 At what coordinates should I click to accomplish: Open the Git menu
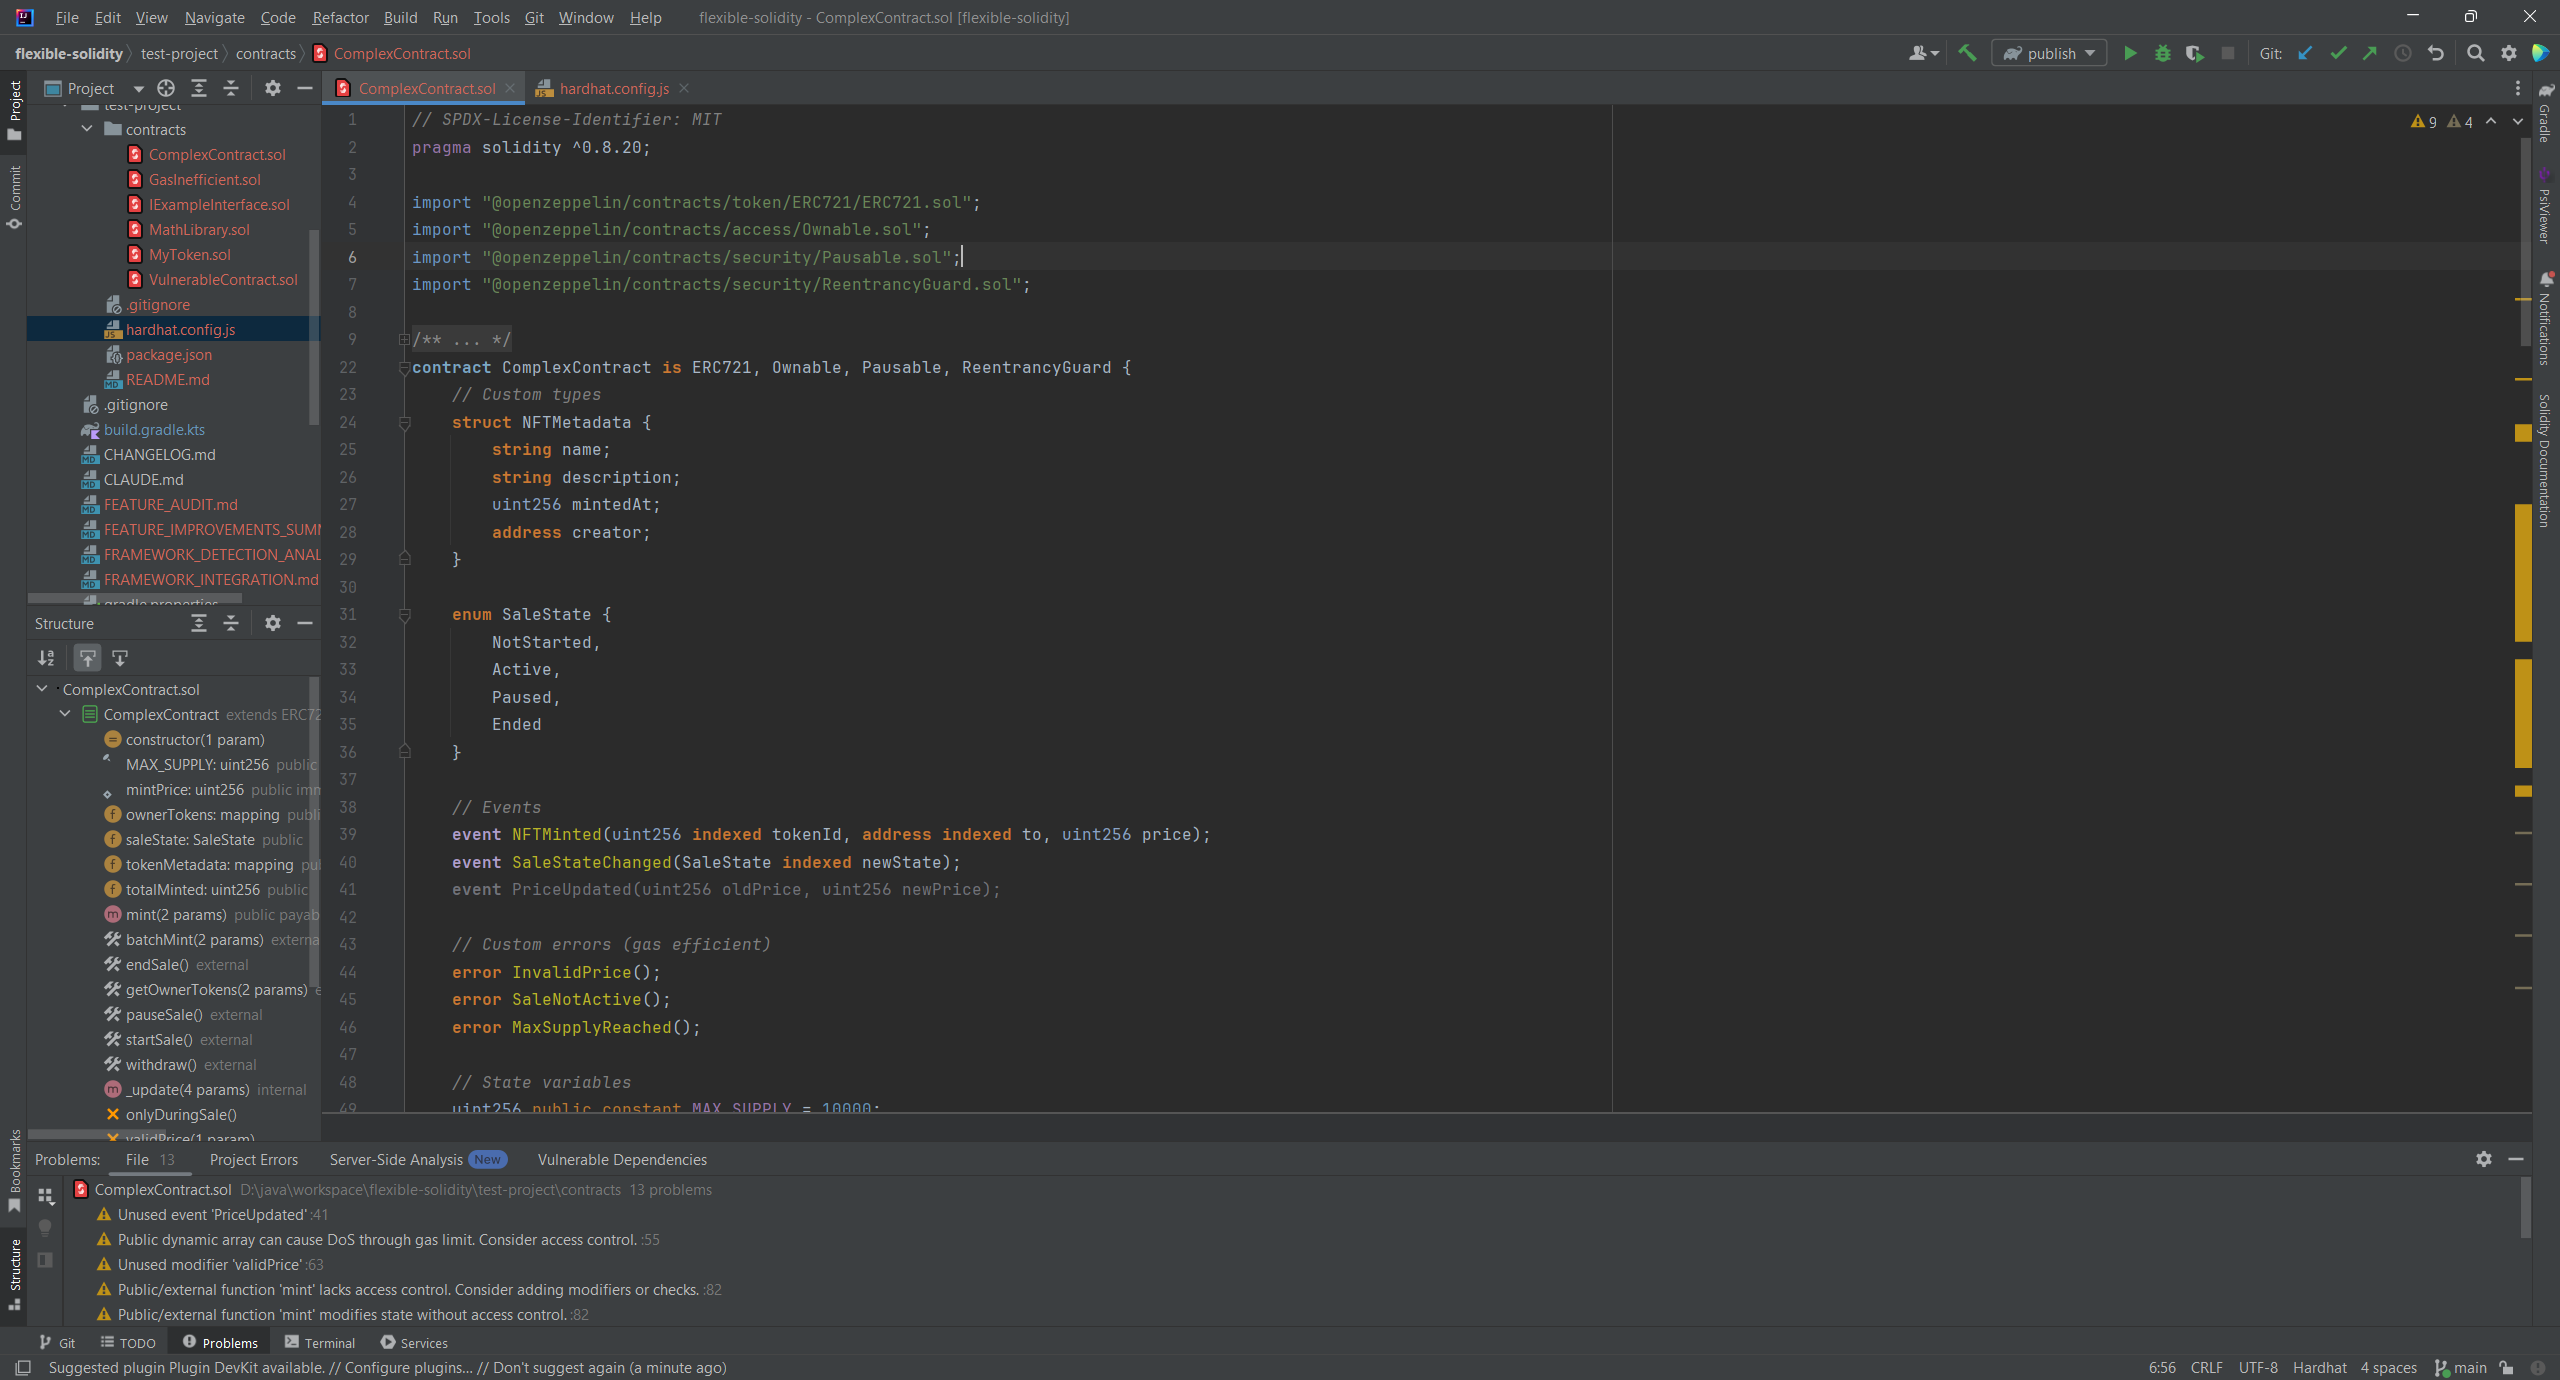534,17
